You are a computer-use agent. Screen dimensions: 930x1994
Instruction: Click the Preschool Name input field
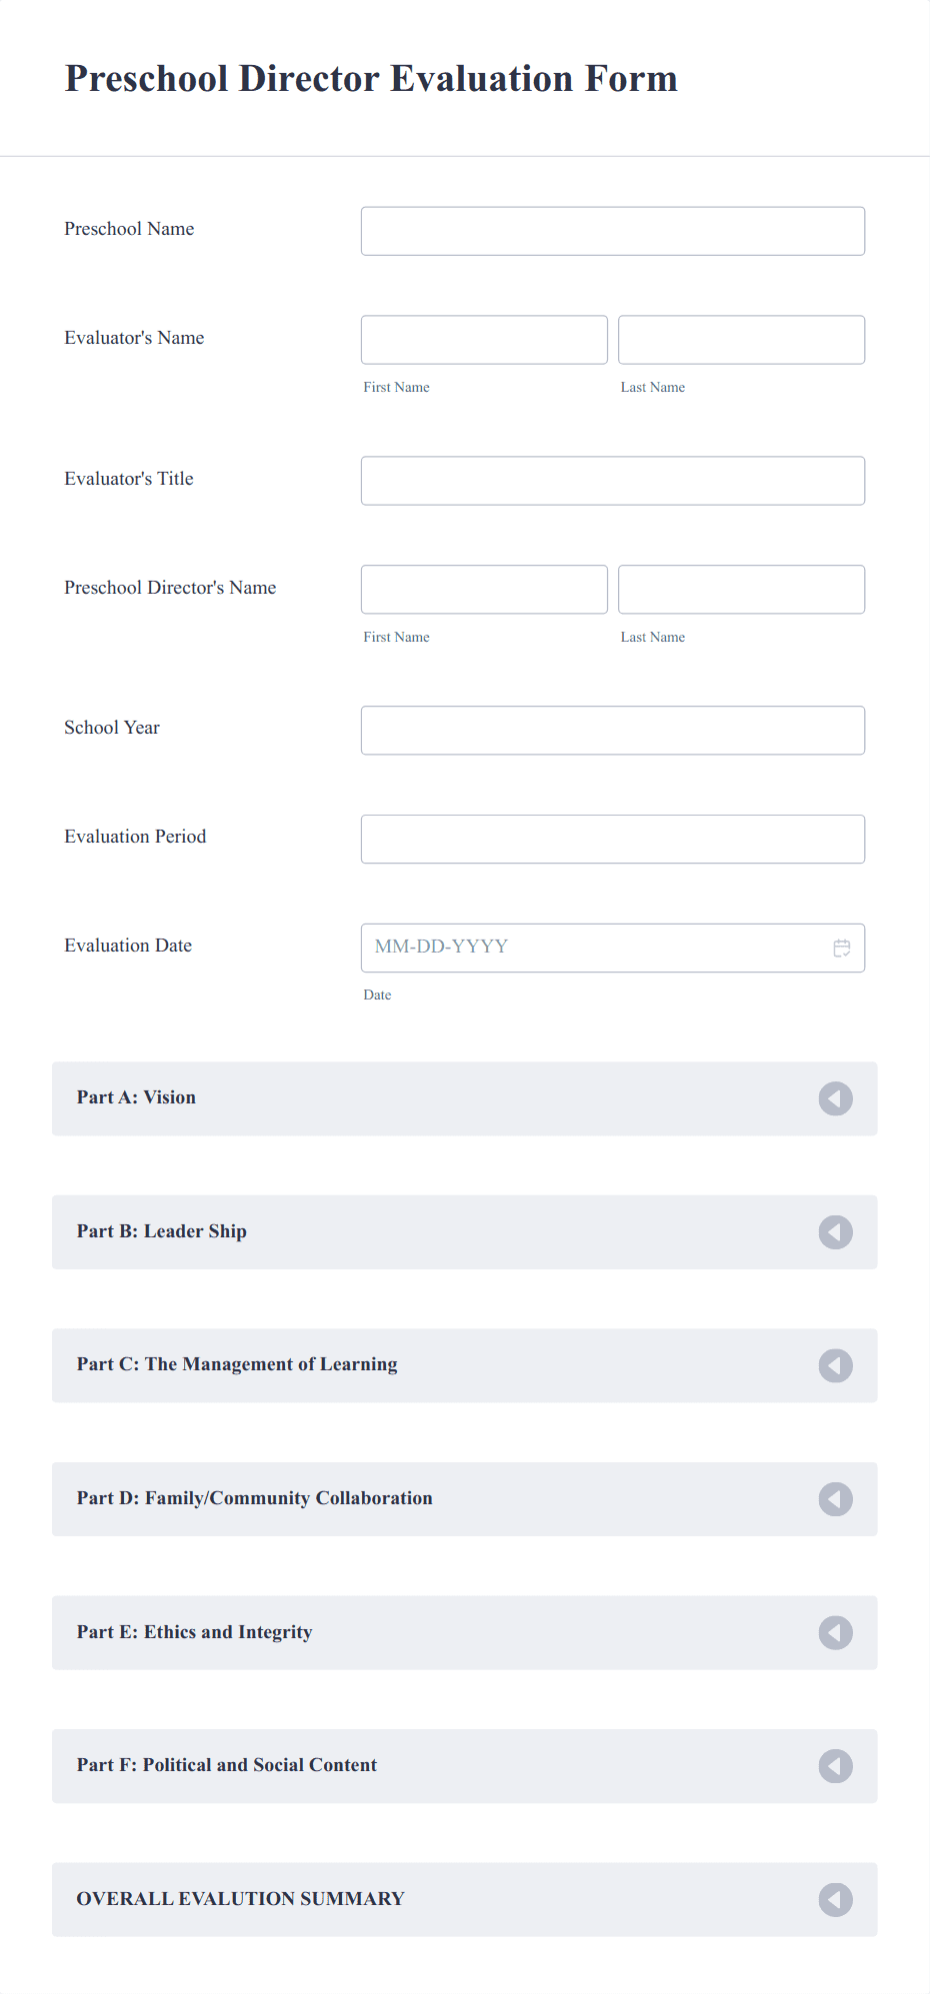coord(612,230)
